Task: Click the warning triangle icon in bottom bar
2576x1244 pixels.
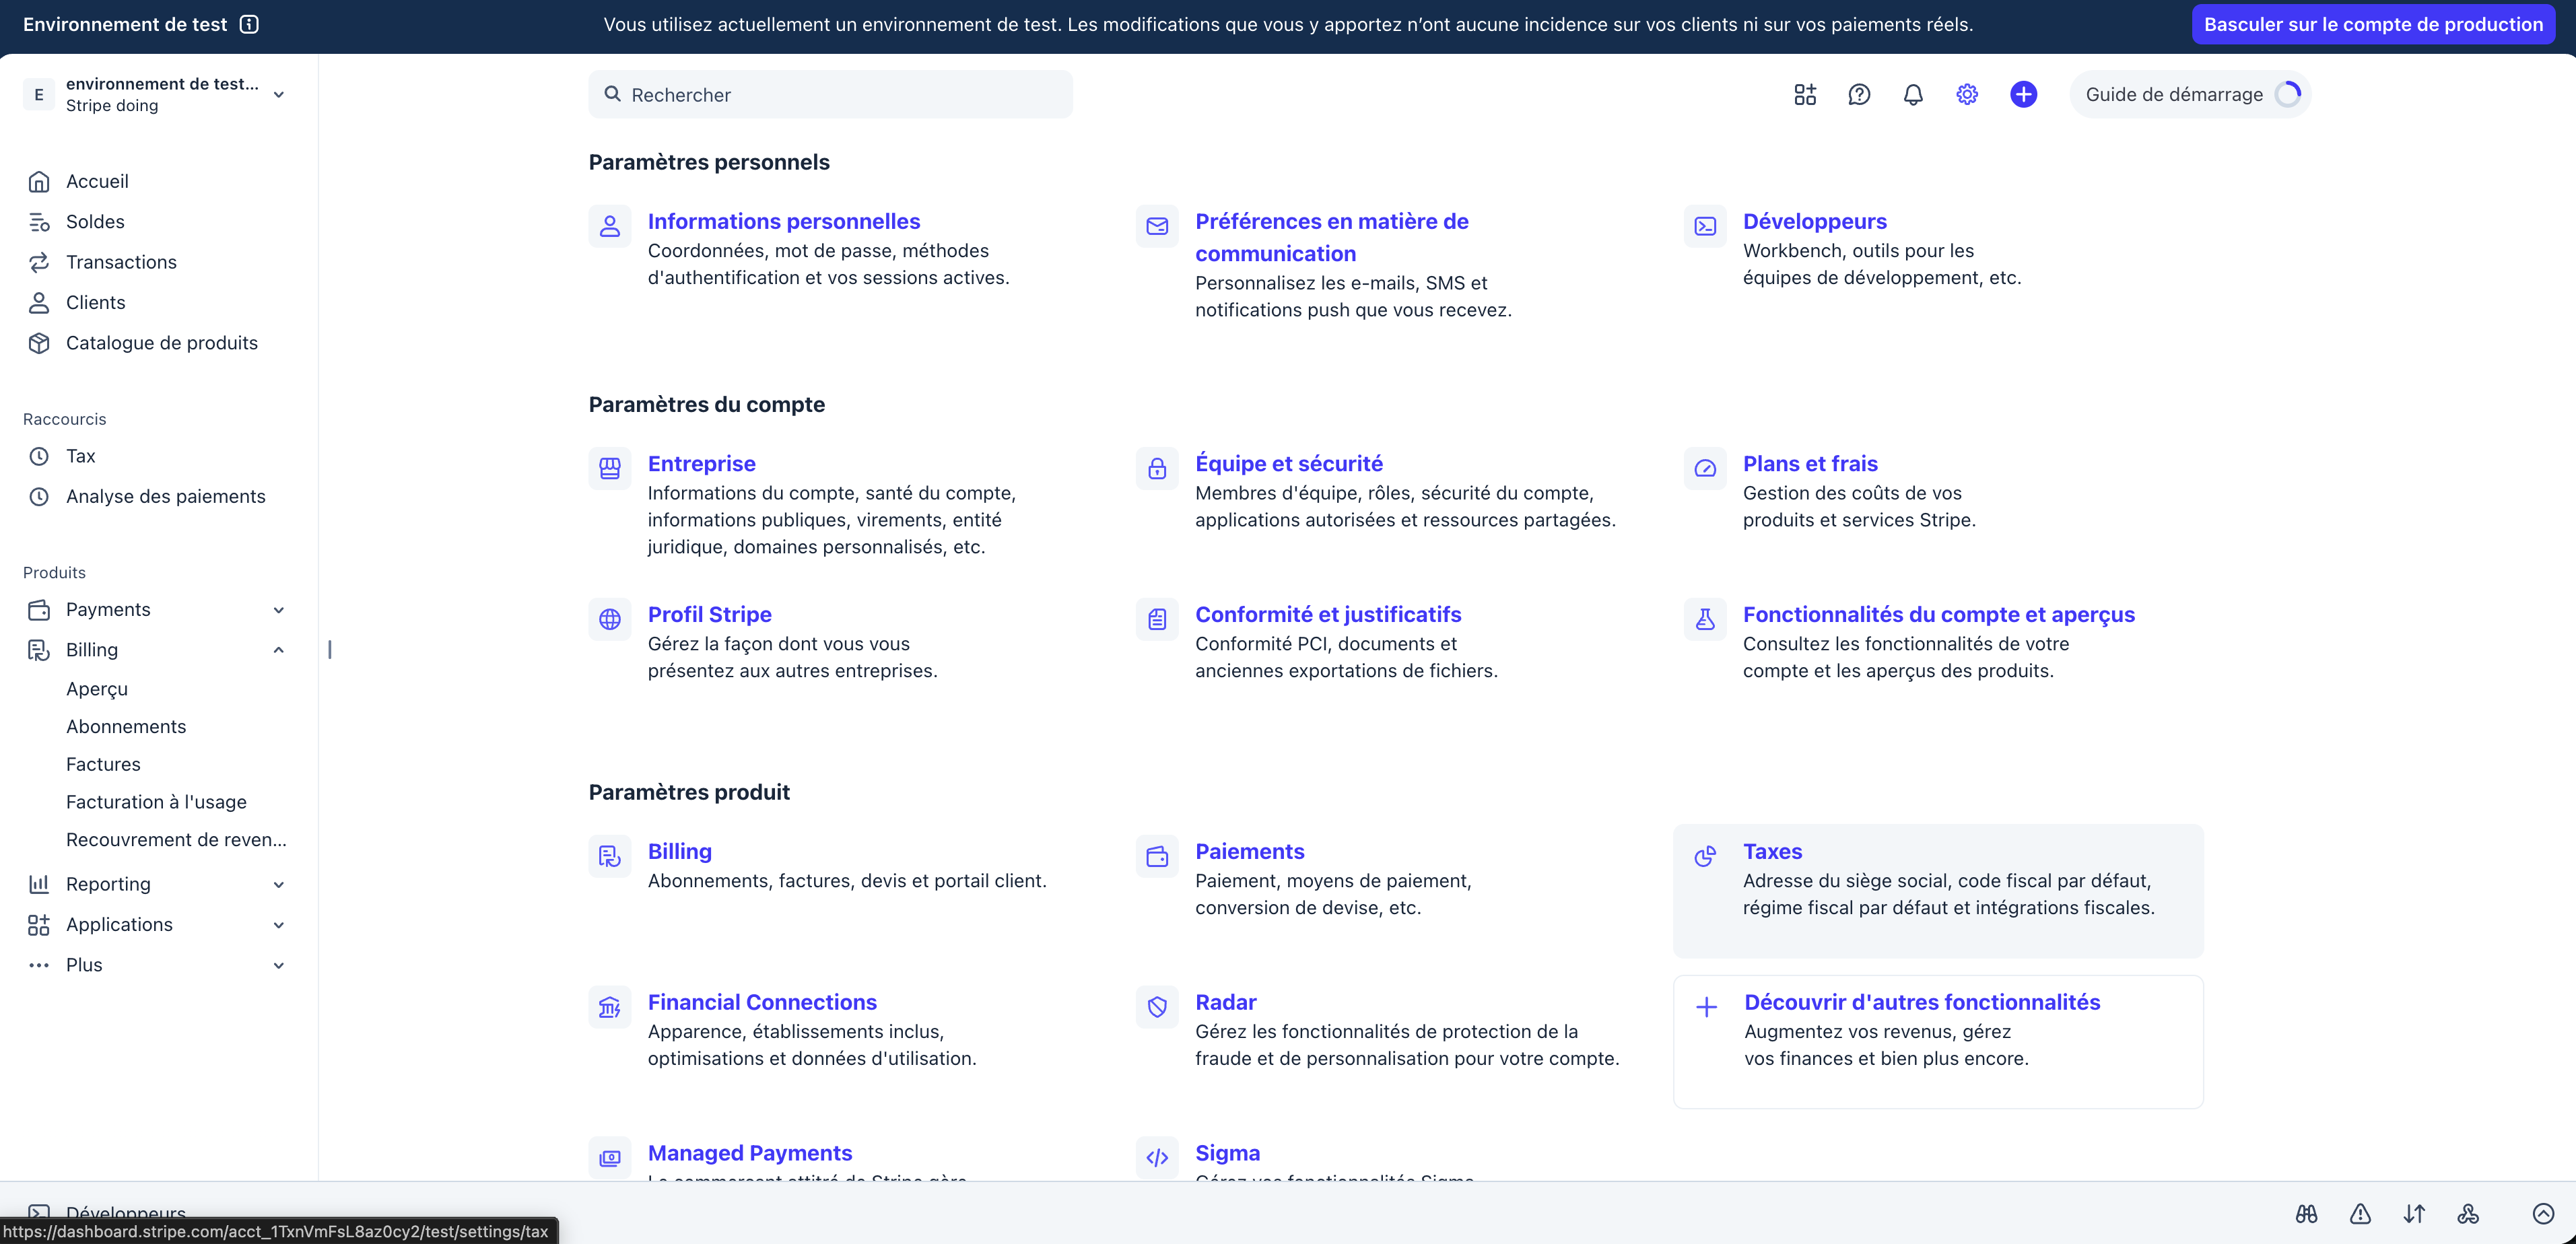Action: [2360, 1213]
